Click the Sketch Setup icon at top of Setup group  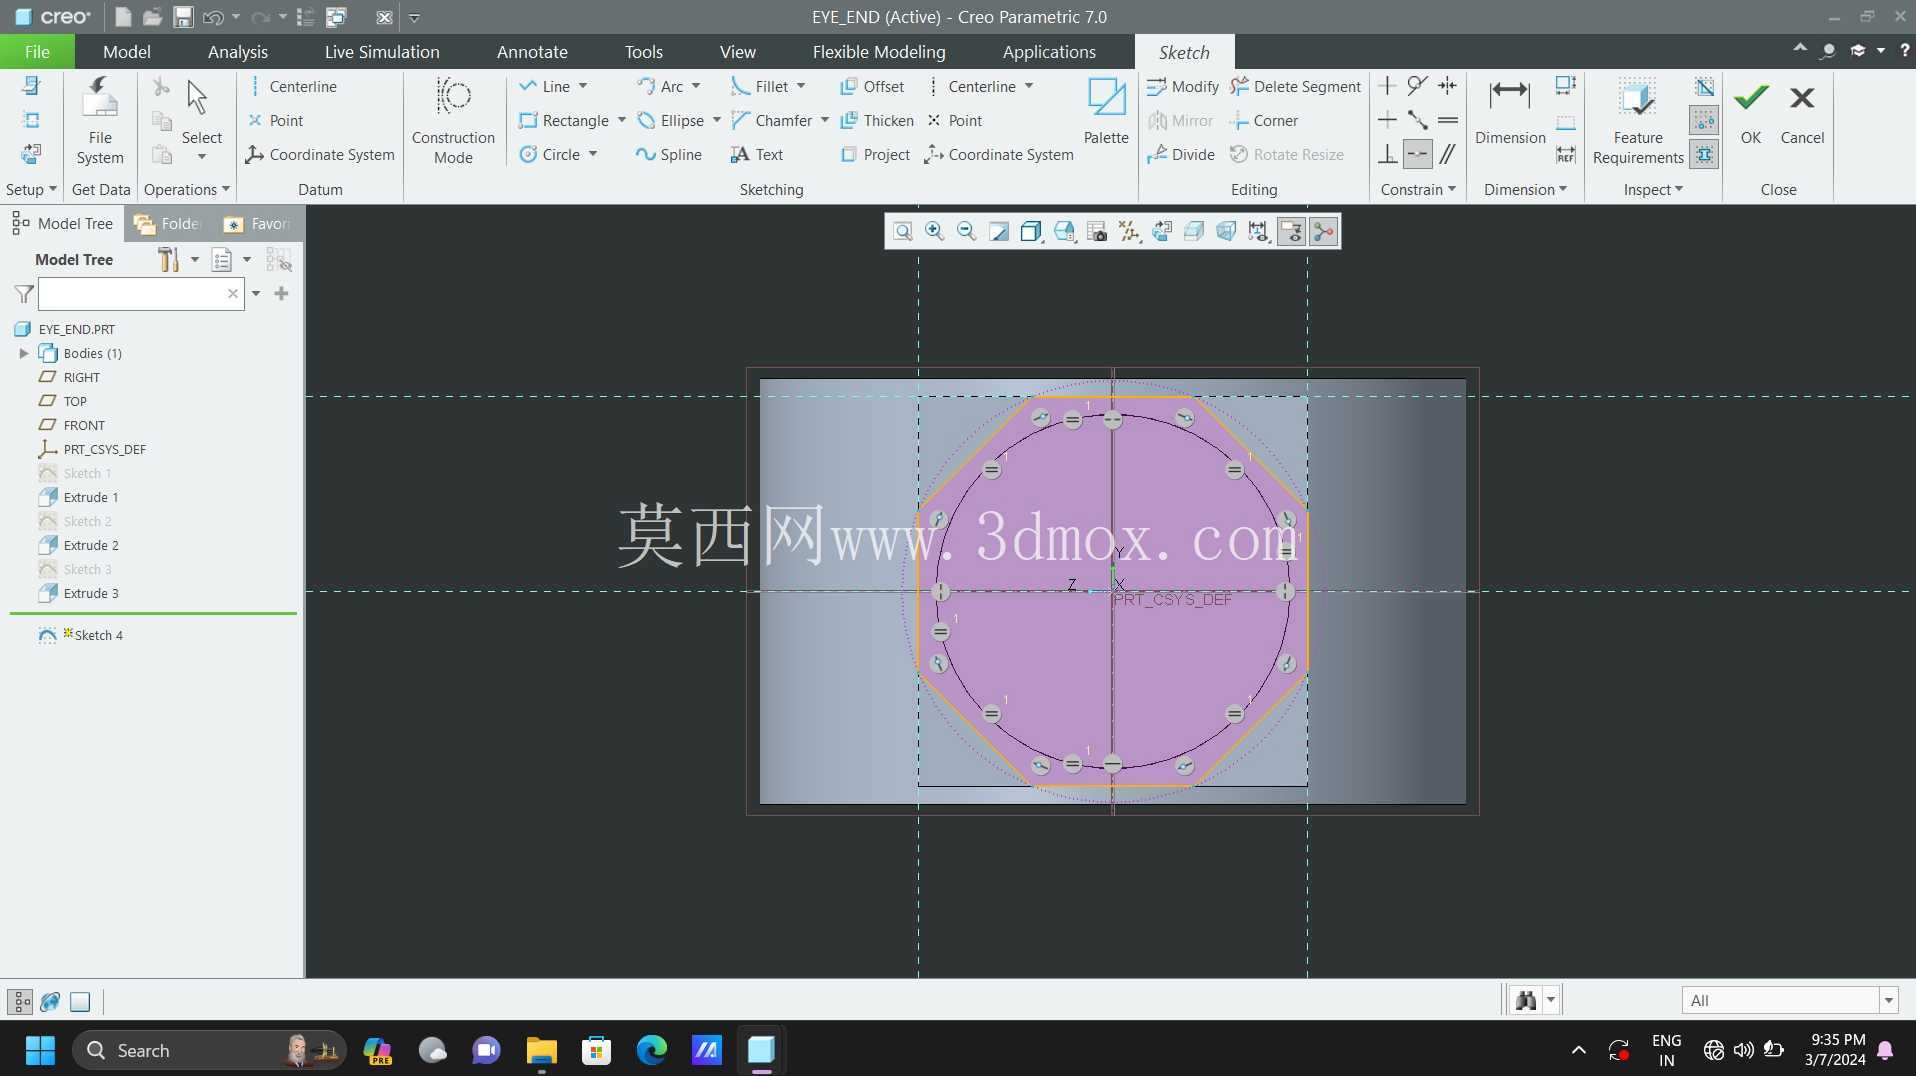(31, 86)
